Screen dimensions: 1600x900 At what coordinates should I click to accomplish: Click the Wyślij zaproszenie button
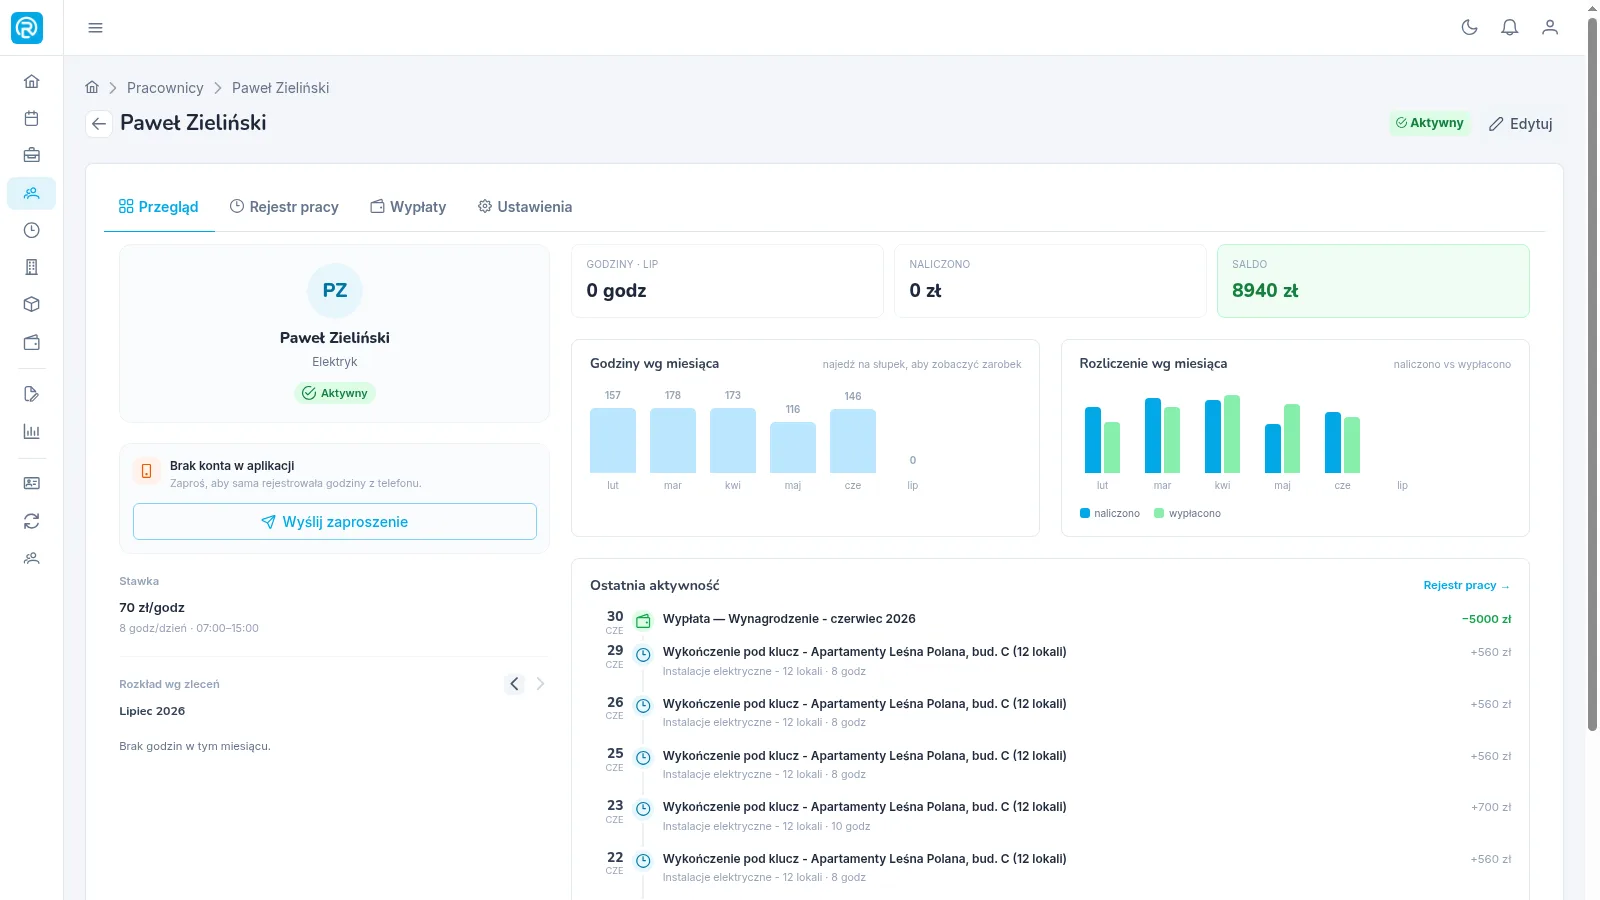(x=335, y=522)
